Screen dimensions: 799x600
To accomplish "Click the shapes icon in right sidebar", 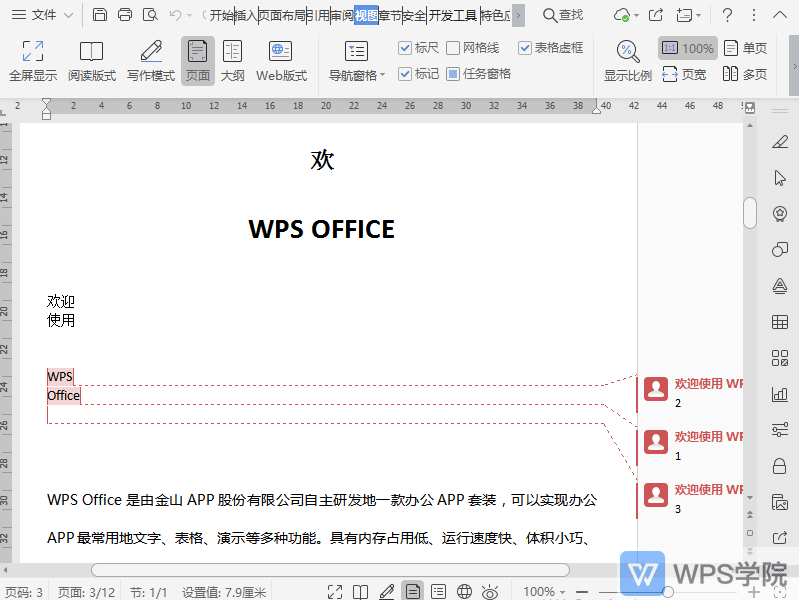I will coord(780,249).
